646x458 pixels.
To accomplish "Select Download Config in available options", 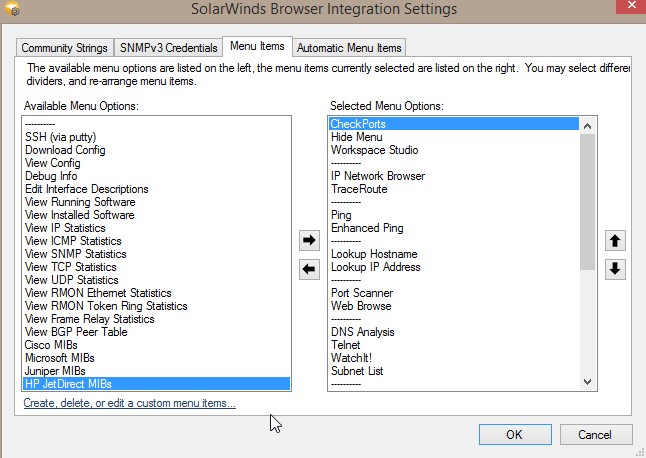I will pyautogui.click(x=157, y=150).
